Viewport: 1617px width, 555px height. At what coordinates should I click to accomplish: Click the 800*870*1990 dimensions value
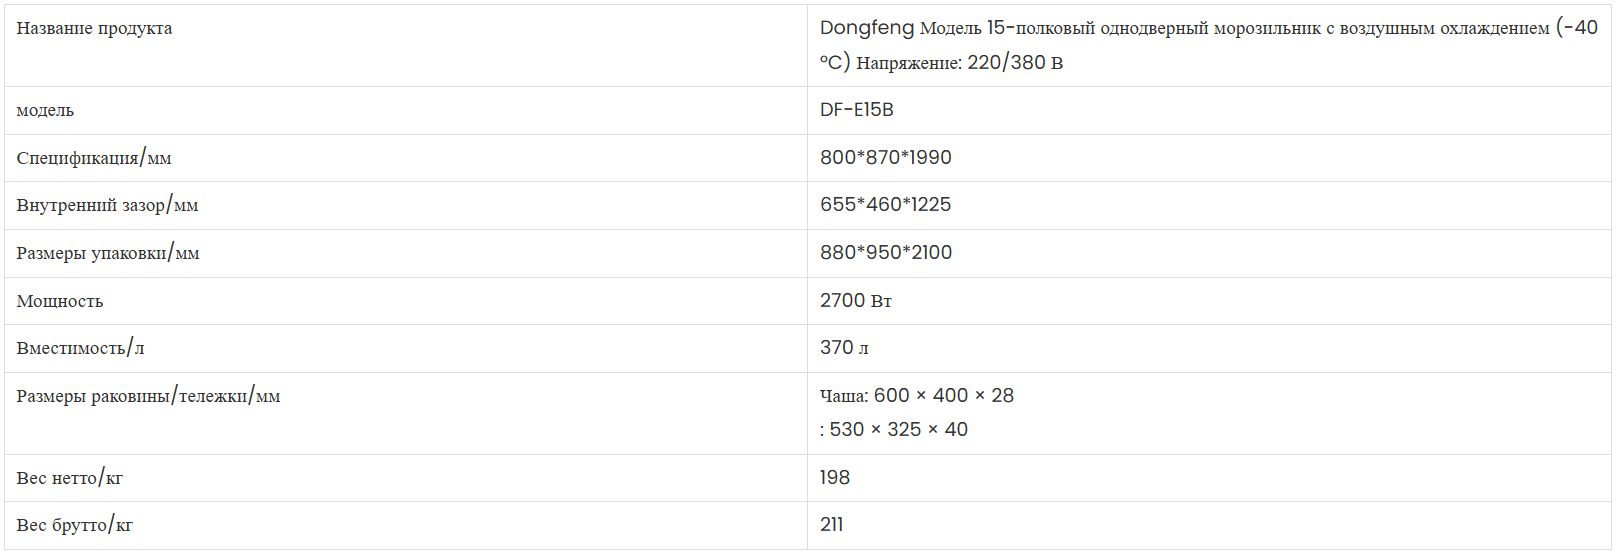tap(885, 158)
